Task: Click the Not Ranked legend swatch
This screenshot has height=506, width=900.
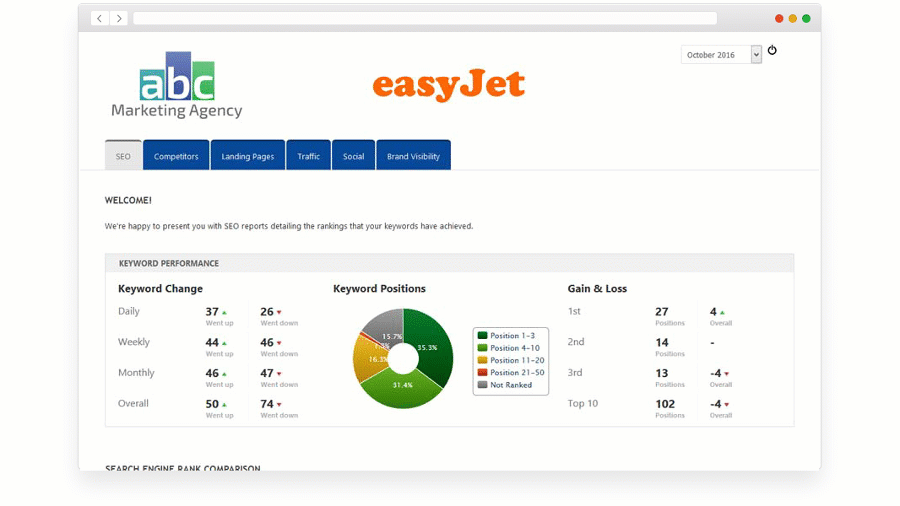Action: pyautogui.click(x=482, y=385)
